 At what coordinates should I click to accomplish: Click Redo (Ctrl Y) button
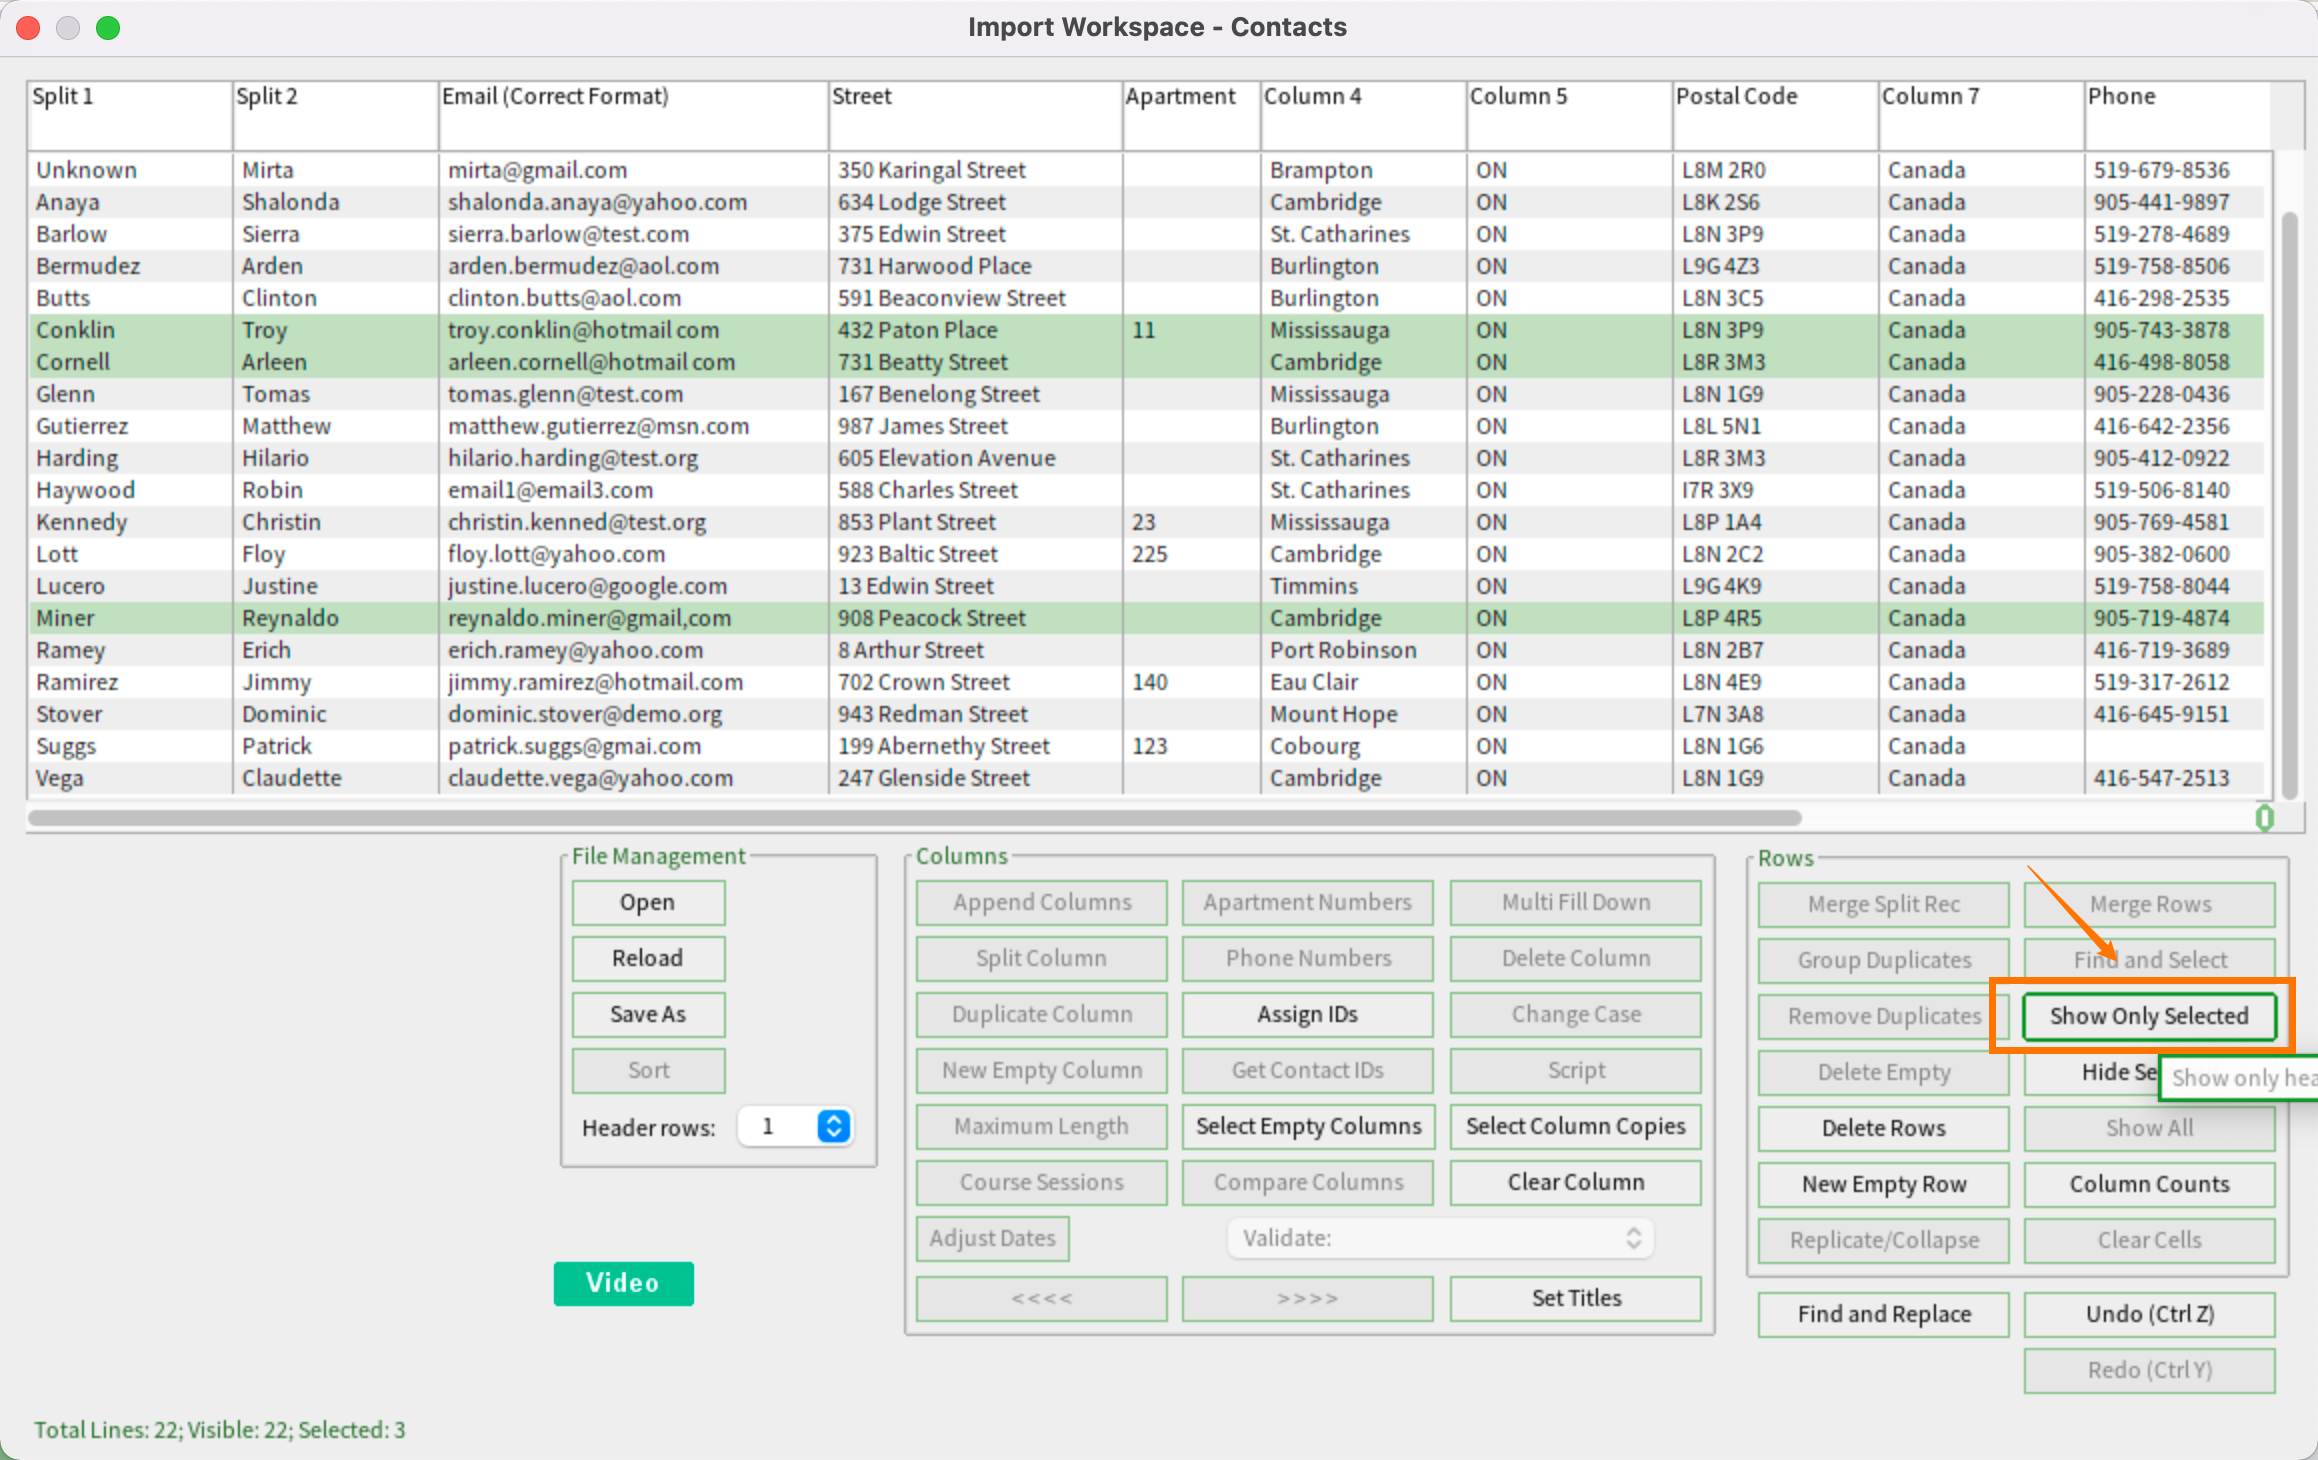click(x=2149, y=1370)
